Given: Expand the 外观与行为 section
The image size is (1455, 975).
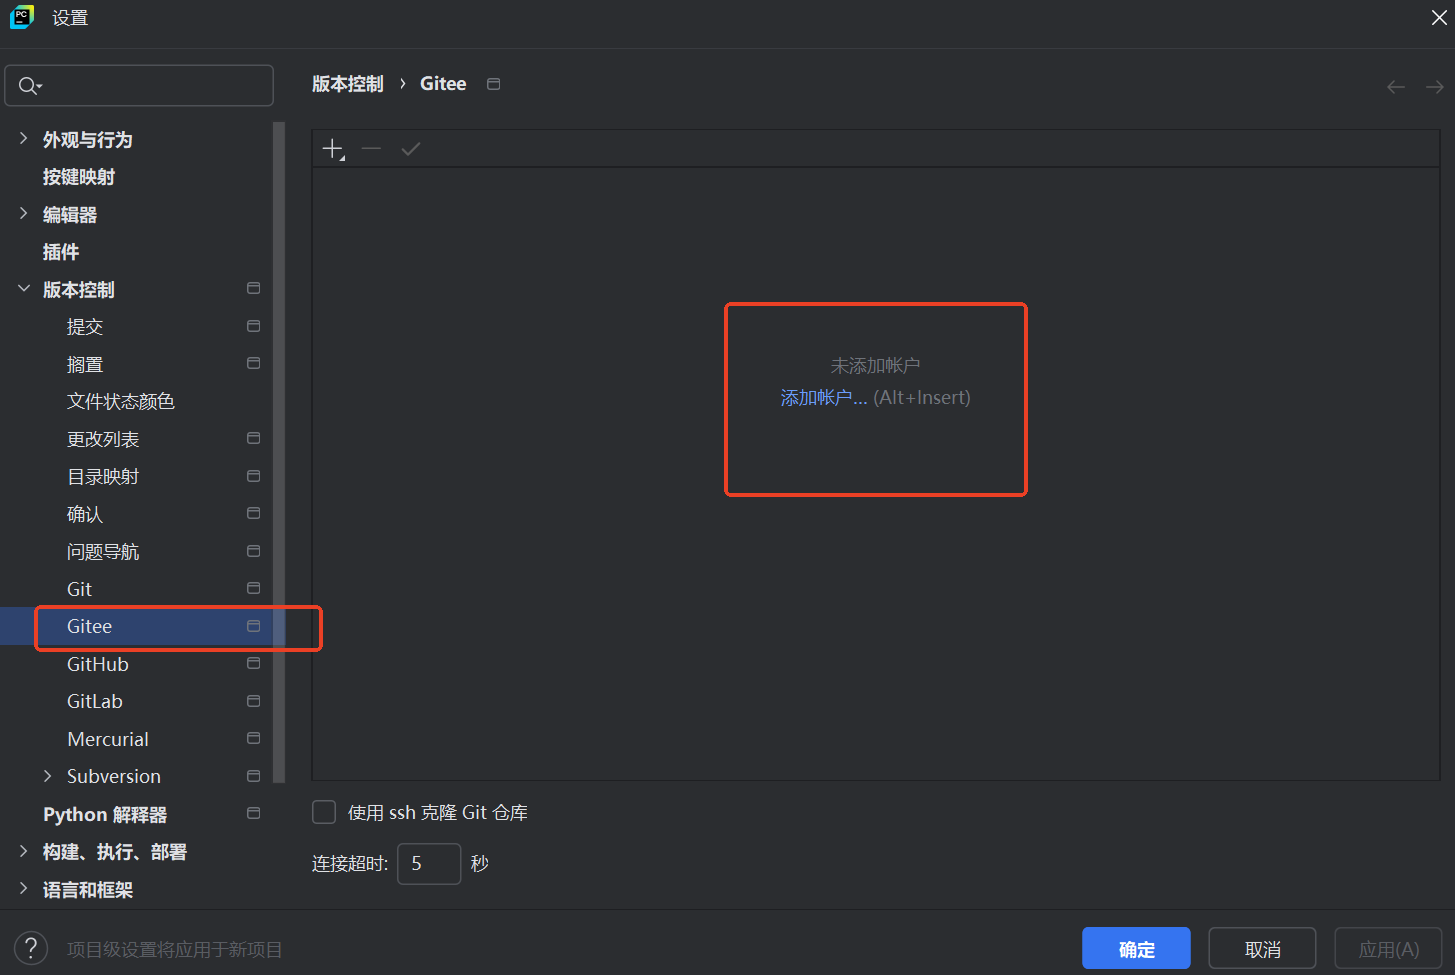Looking at the screenshot, I should pos(23,138).
